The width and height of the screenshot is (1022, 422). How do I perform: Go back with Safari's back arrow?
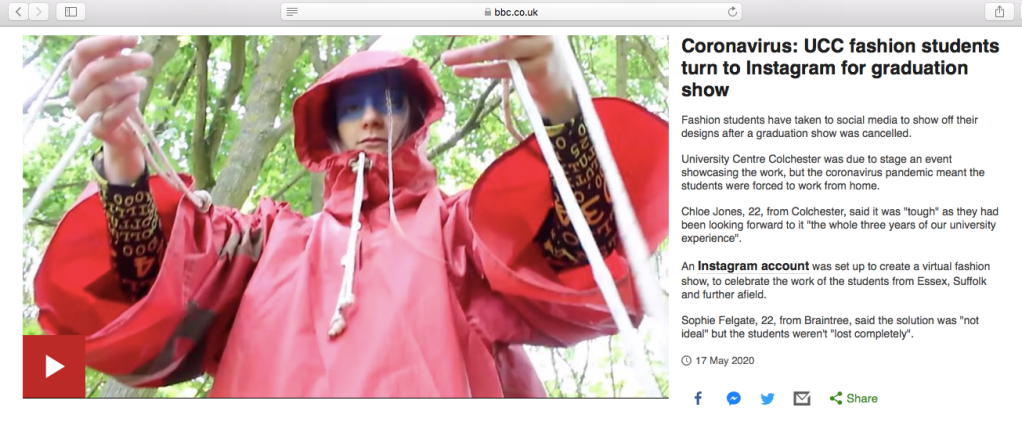pyautogui.click(x=19, y=12)
